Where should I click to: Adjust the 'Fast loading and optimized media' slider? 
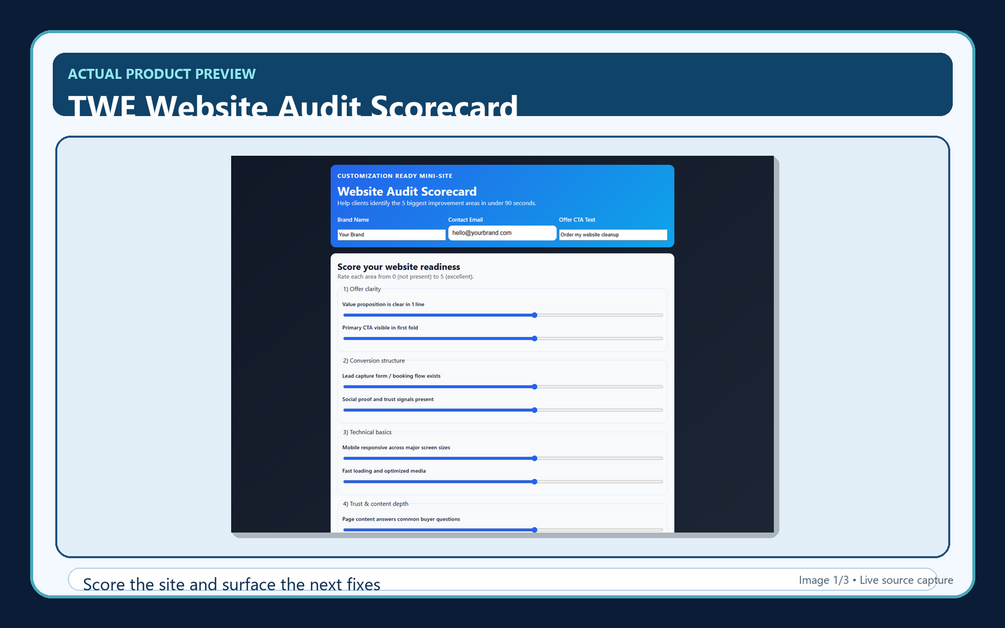coord(502,481)
